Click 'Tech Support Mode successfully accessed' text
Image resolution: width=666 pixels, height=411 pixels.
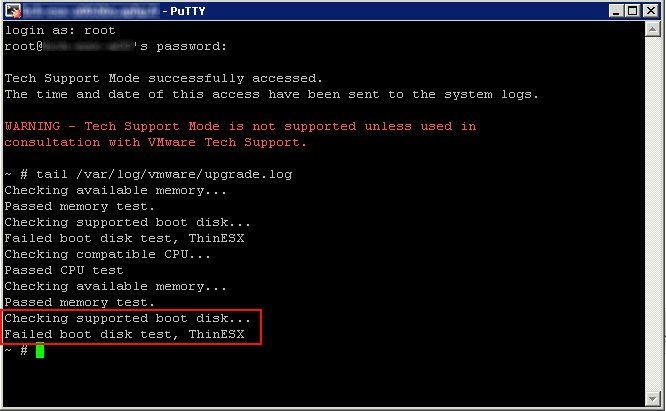pos(164,78)
